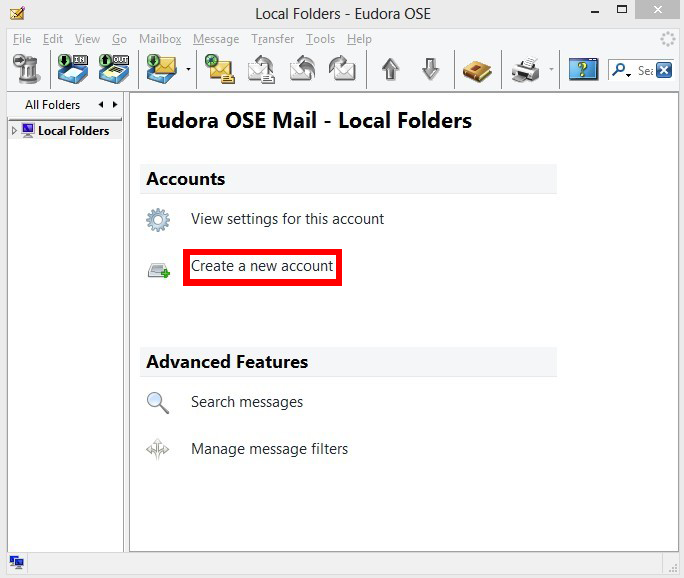
Task: Open the View menu
Action: click(87, 39)
